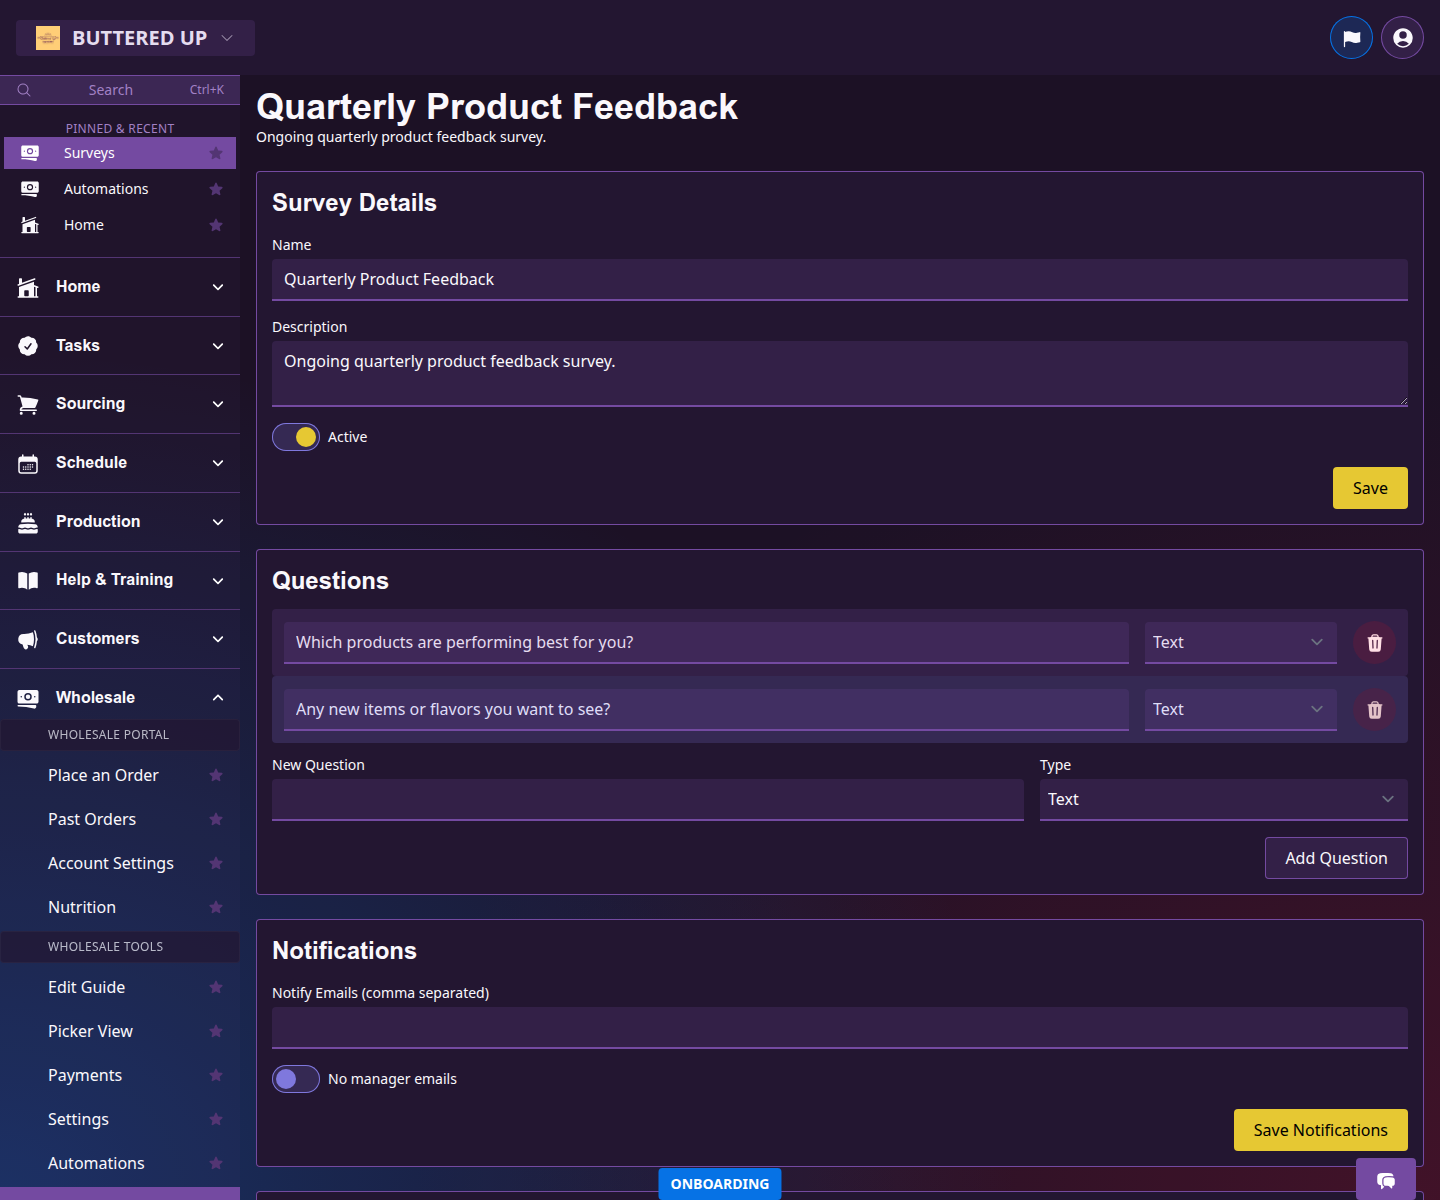Open the account profile icon top right

point(1401,37)
